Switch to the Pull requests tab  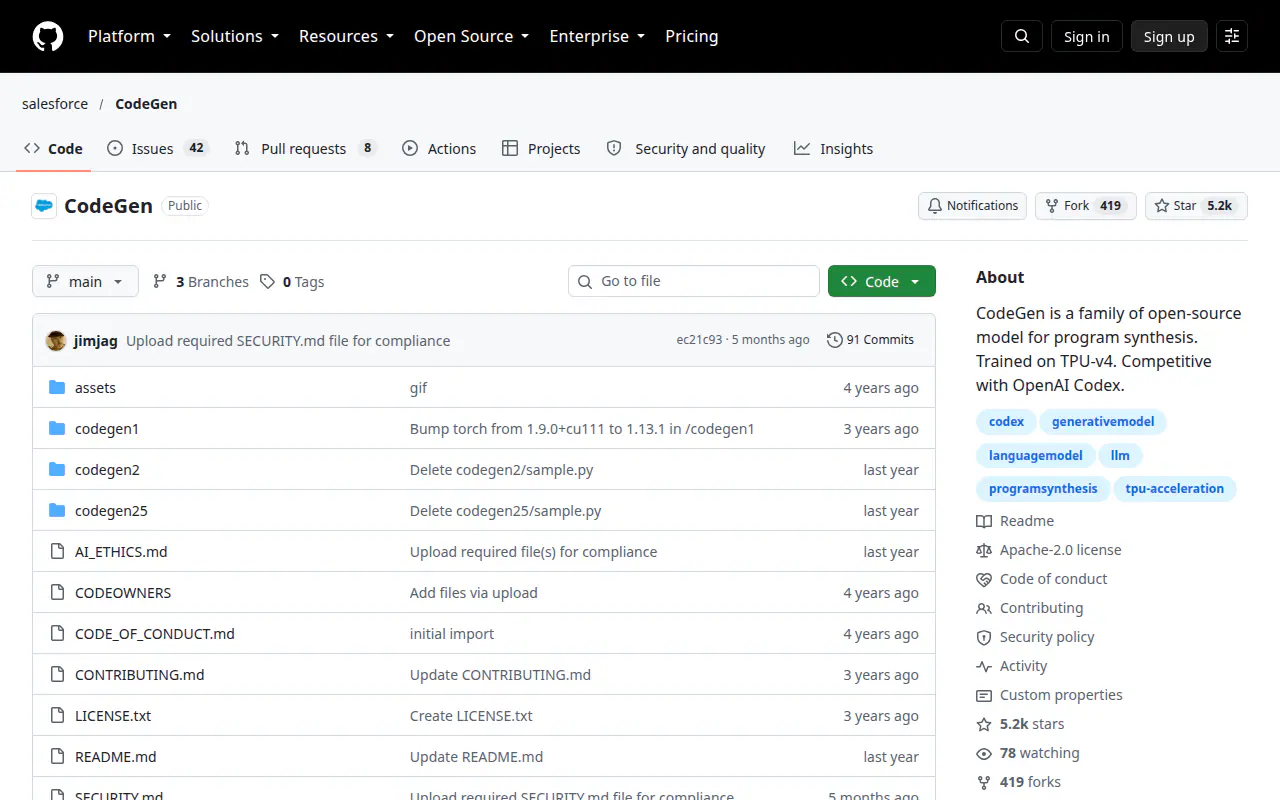pos(305,149)
